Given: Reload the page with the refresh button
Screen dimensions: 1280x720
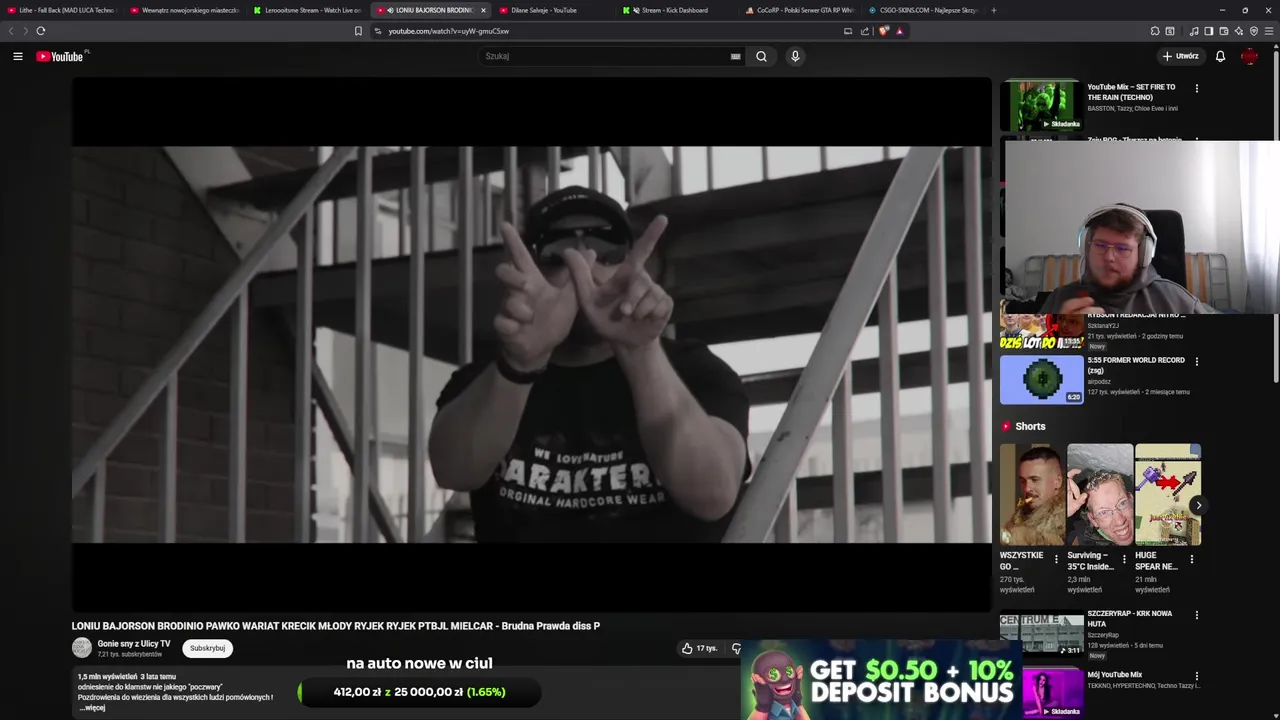Looking at the screenshot, I should pos(41,31).
